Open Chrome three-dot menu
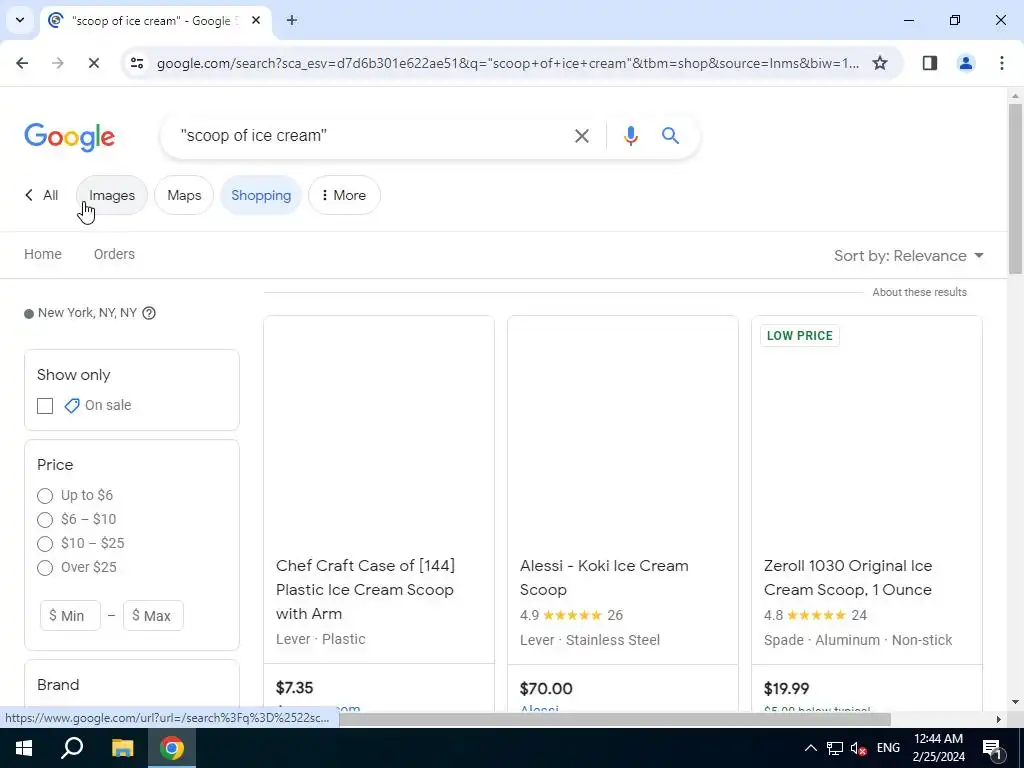Screen dimensions: 1024x768 tap(1002, 63)
